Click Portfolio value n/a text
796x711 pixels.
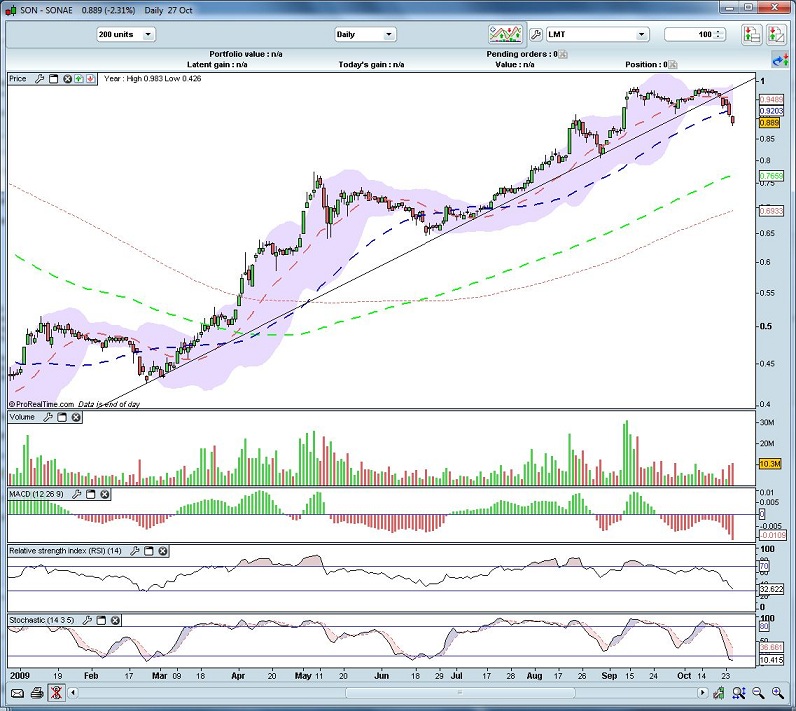(246, 54)
